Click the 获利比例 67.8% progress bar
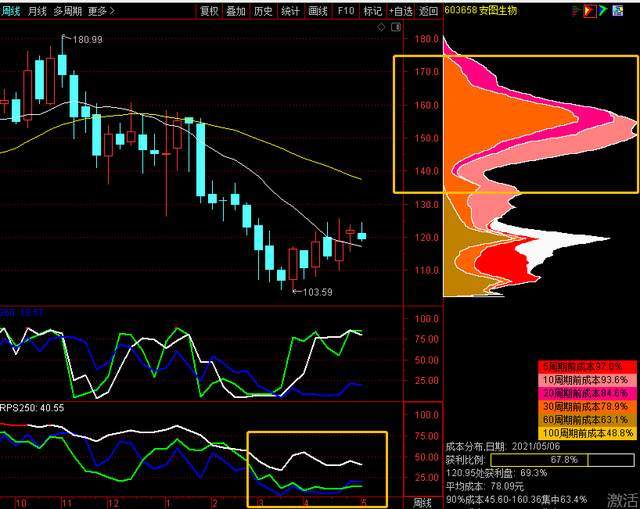 (562, 460)
